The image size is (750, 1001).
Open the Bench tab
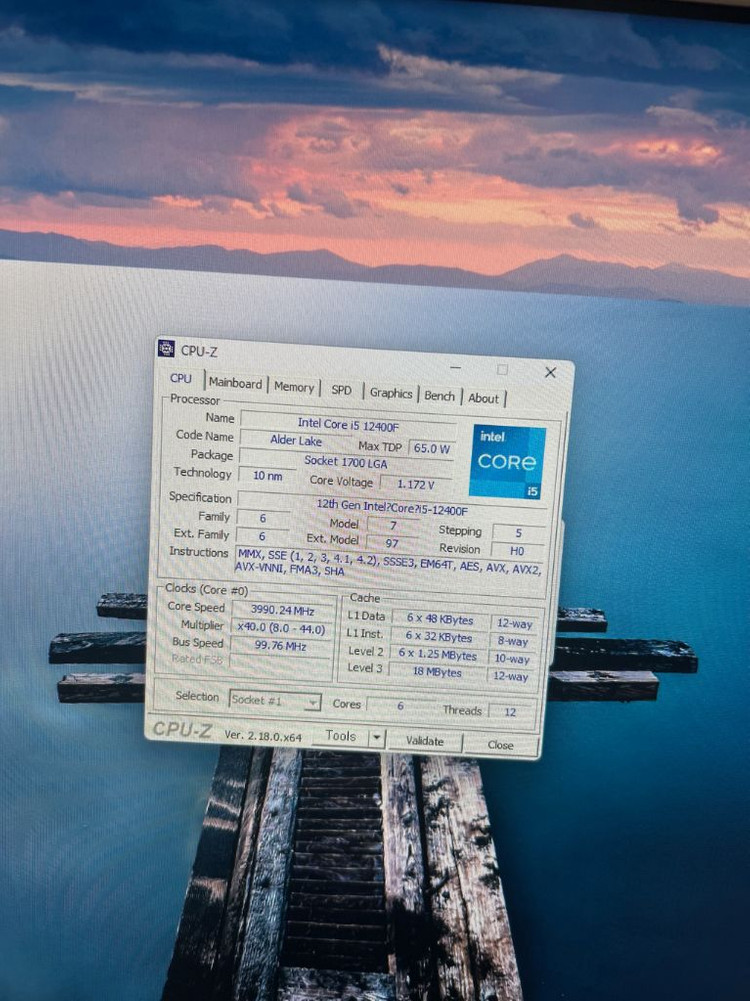(439, 396)
